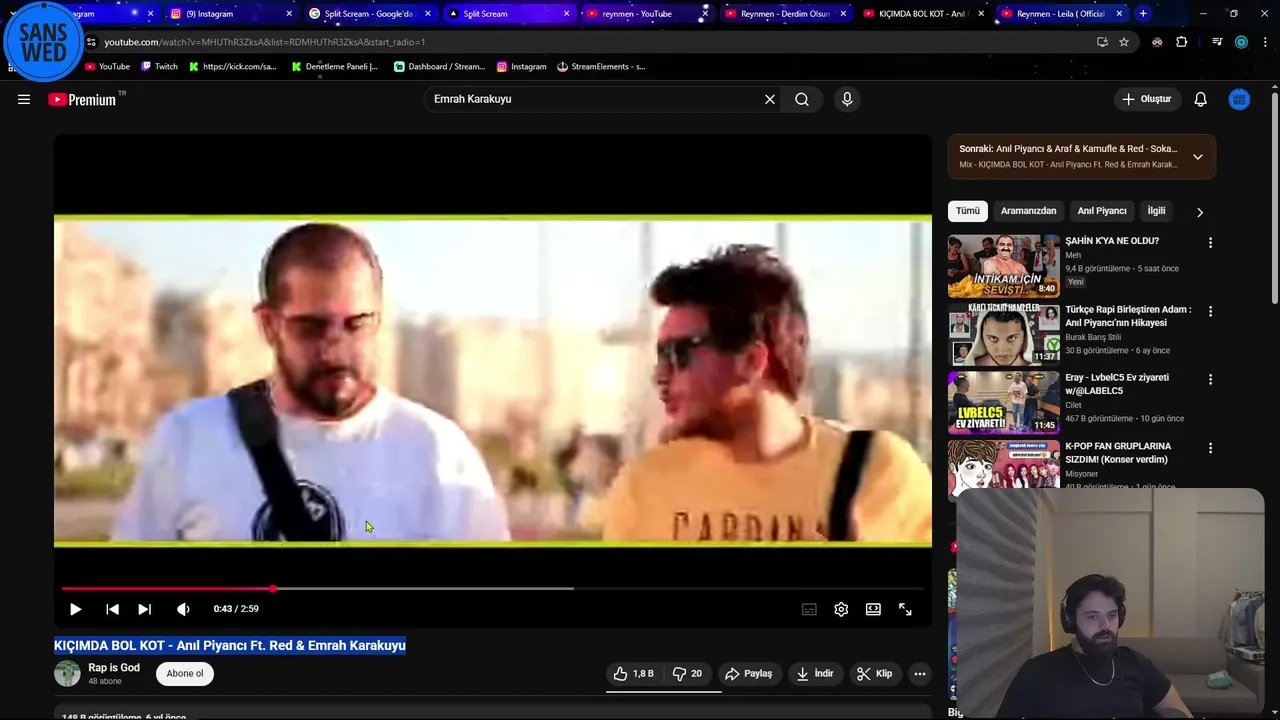
Task: Select the İlgili filter chip
Action: [x=1156, y=211]
